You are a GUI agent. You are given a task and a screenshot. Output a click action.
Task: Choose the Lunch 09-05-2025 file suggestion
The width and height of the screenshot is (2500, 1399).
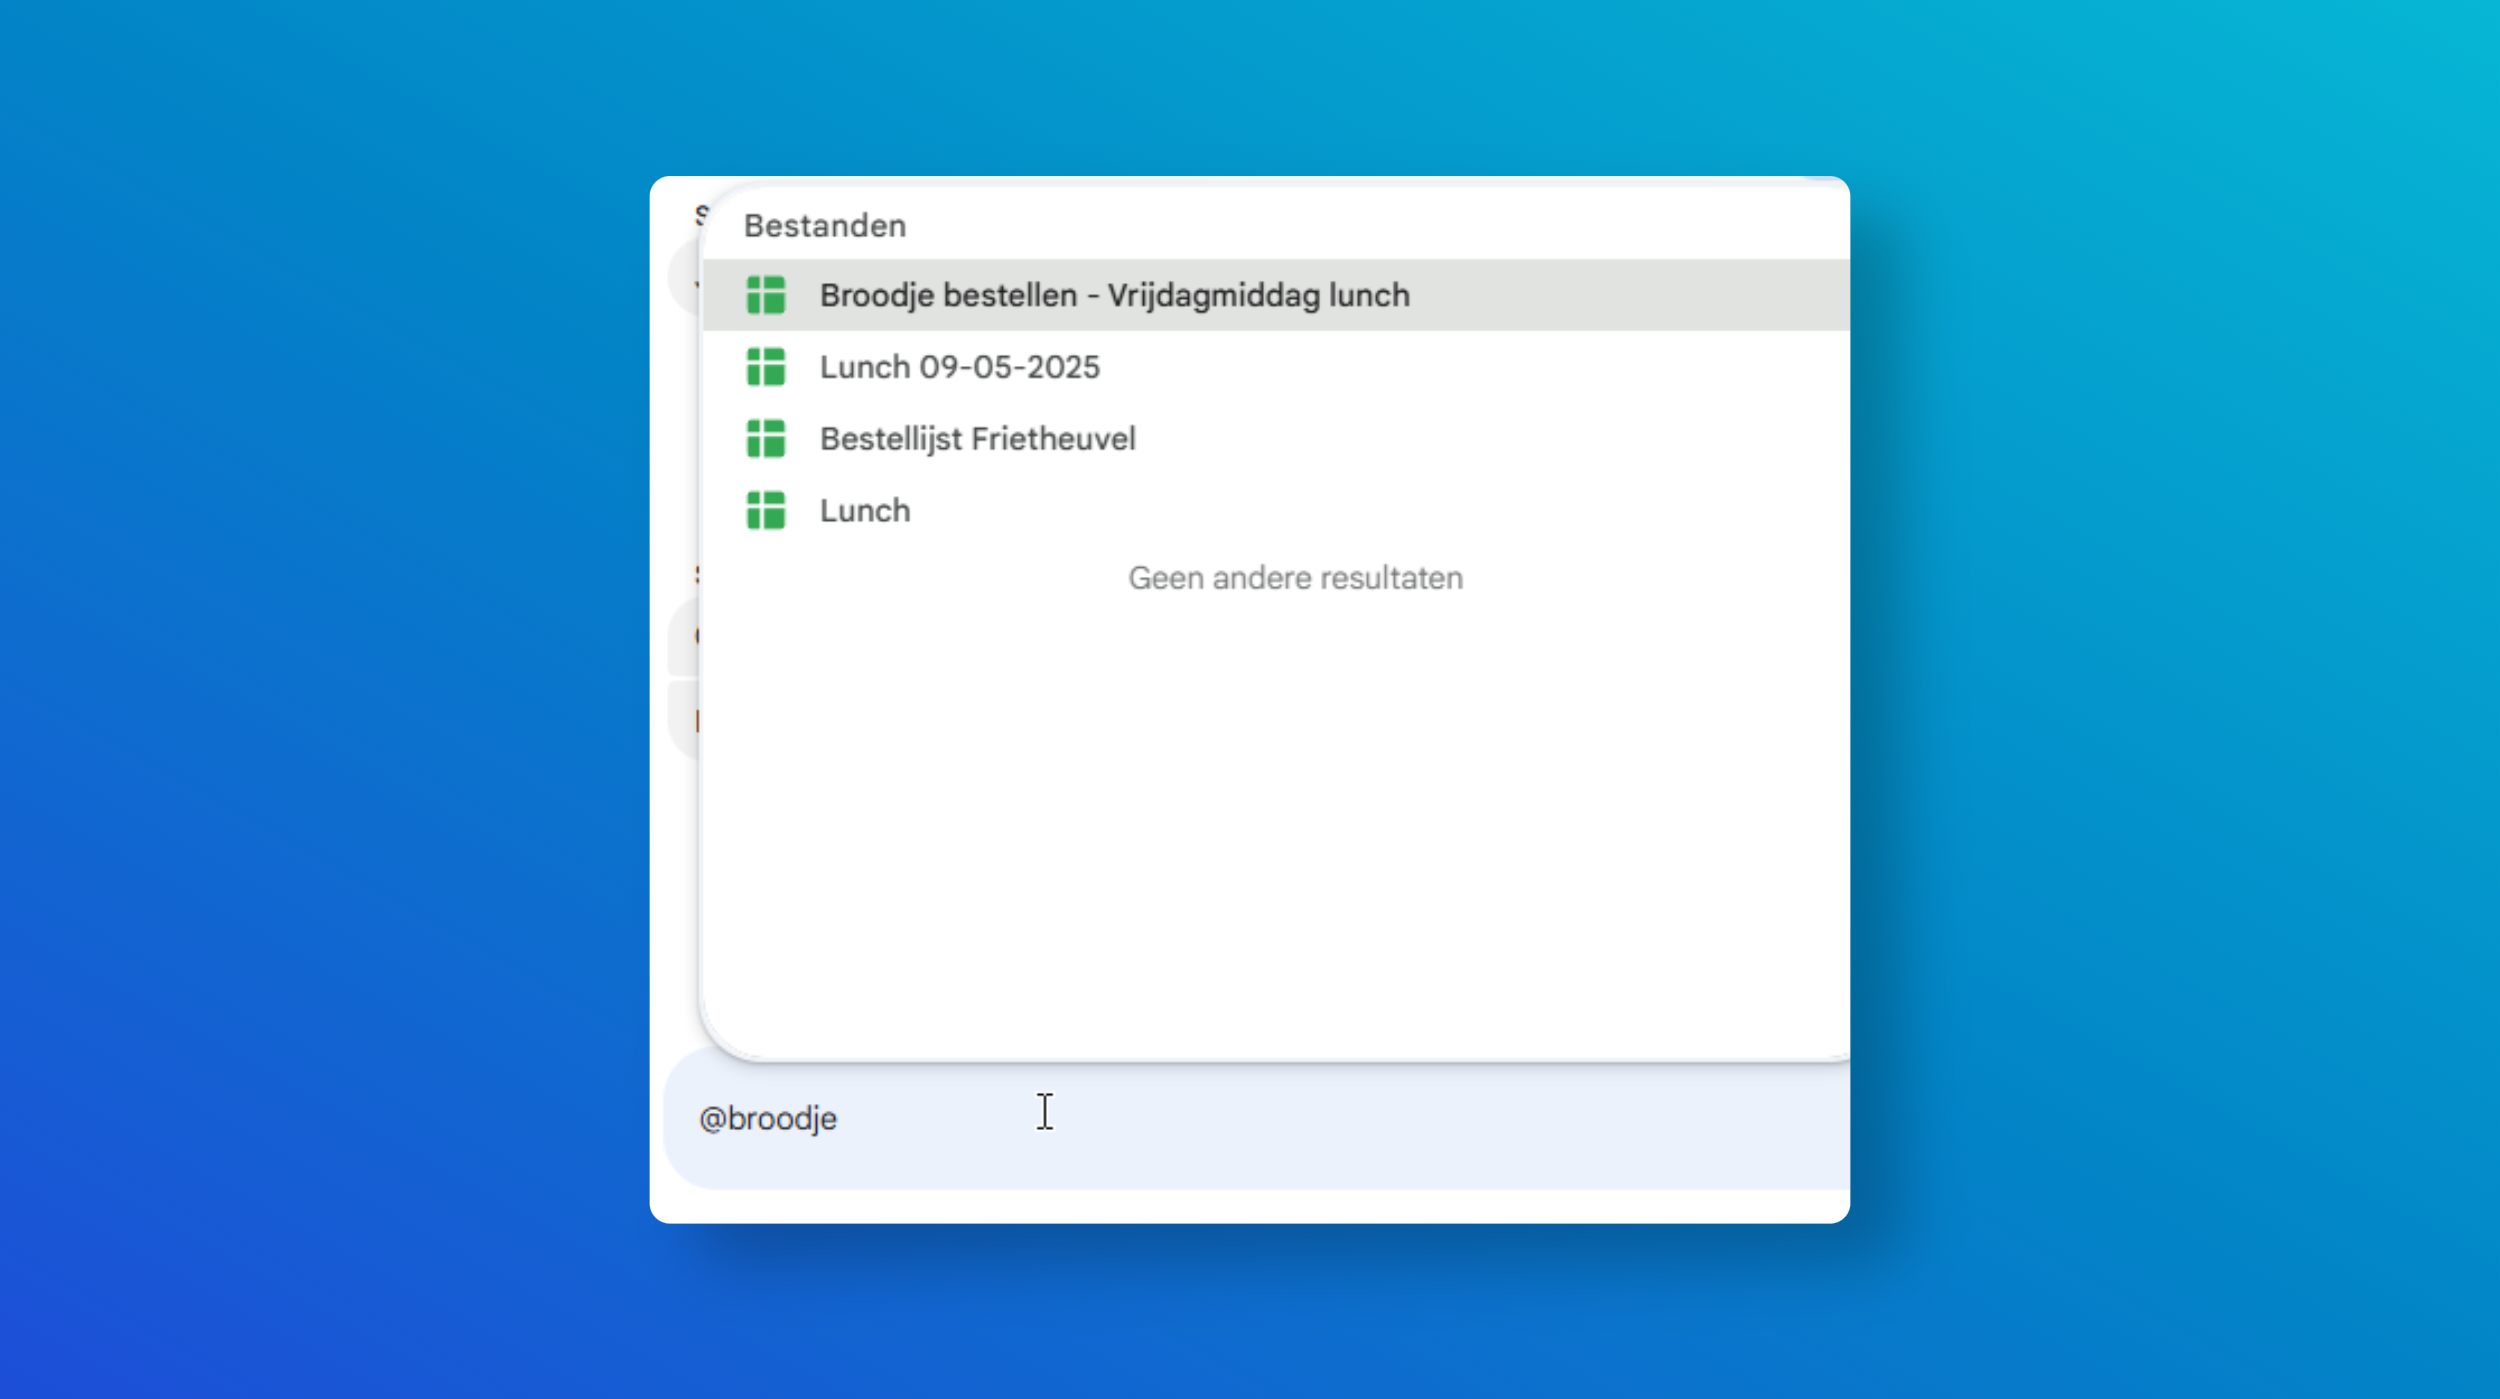(1276, 367)
